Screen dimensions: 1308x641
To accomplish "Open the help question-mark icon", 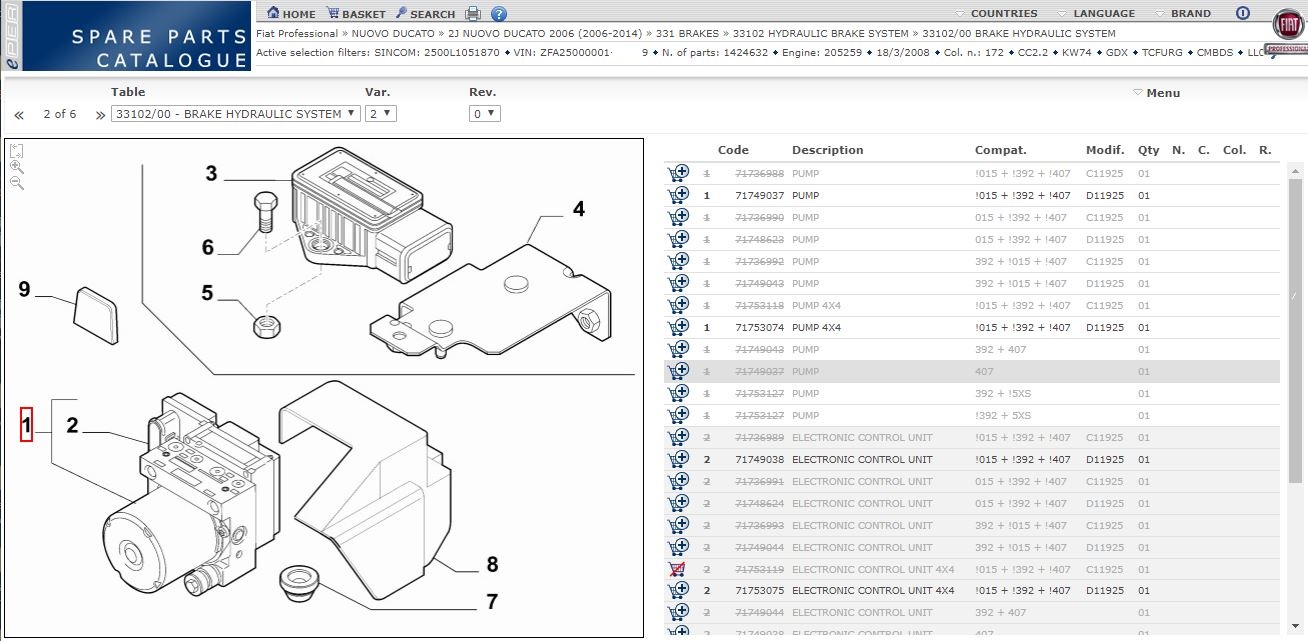I will [499, 14].
